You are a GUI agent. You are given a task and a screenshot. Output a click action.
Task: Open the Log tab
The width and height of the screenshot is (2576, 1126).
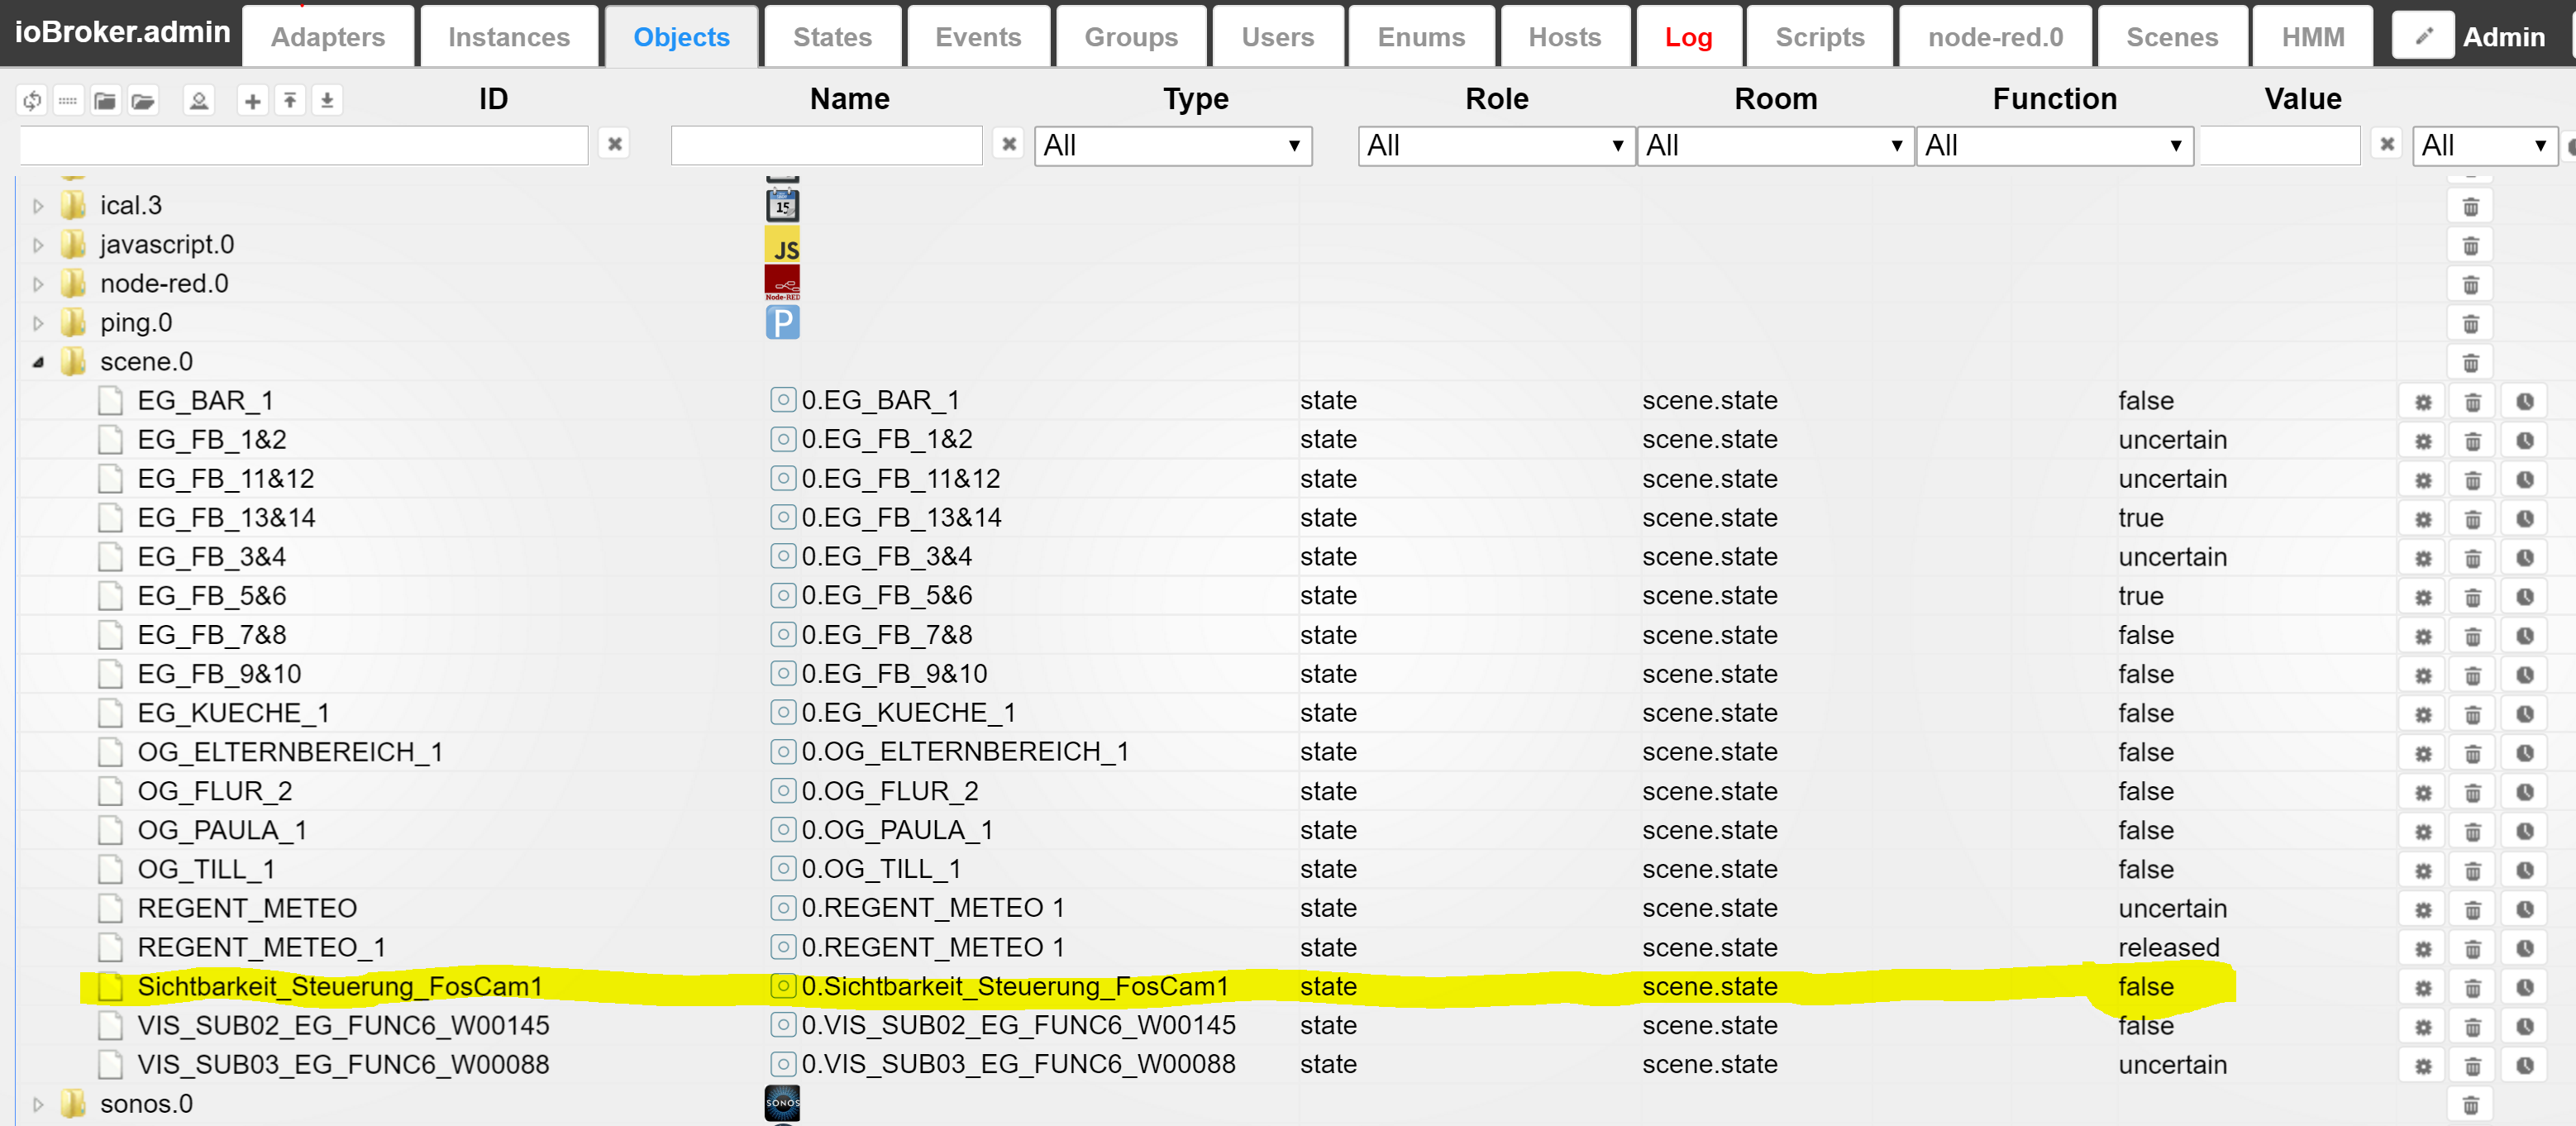coord(1688,37)
